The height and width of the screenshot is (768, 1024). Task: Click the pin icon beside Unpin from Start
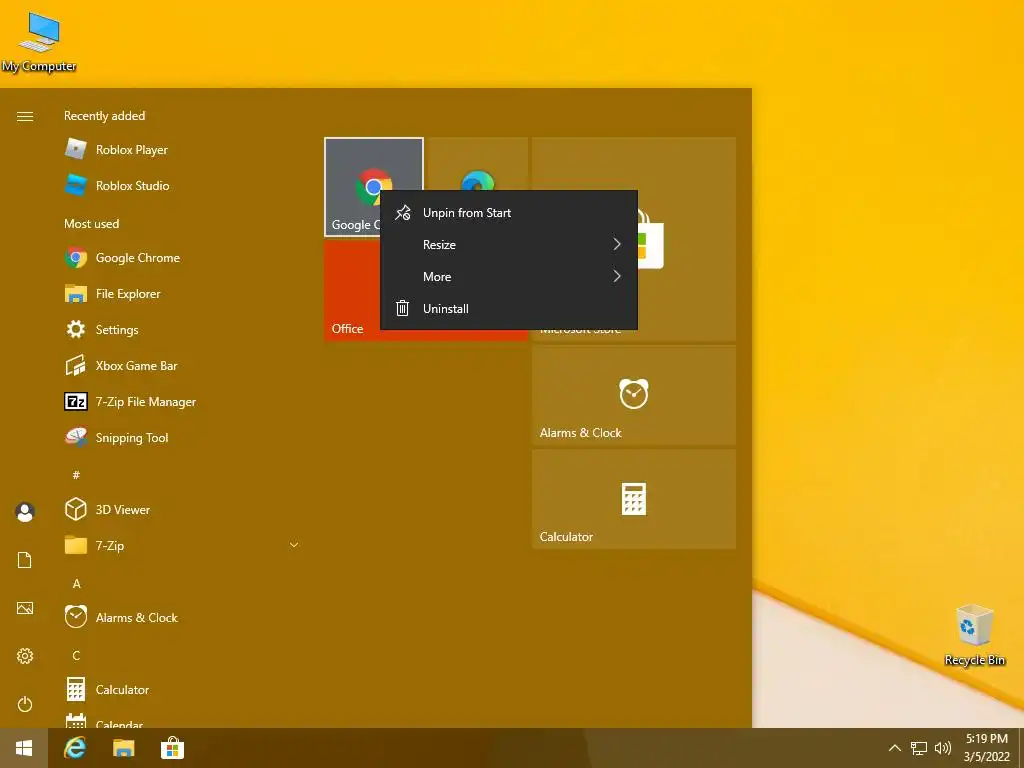(x=403, y=212)
